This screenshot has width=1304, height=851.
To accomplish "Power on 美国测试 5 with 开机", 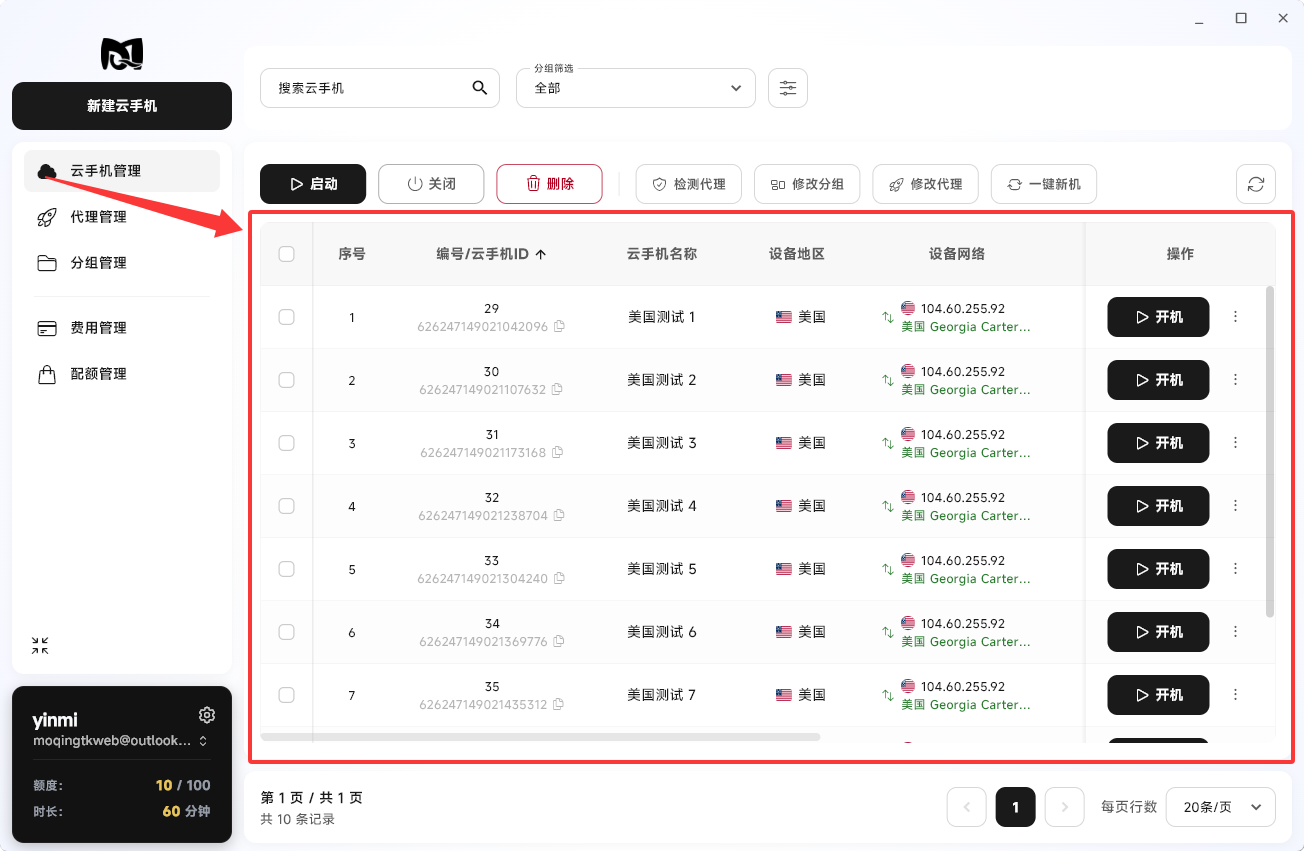I will coord(1158,569).
